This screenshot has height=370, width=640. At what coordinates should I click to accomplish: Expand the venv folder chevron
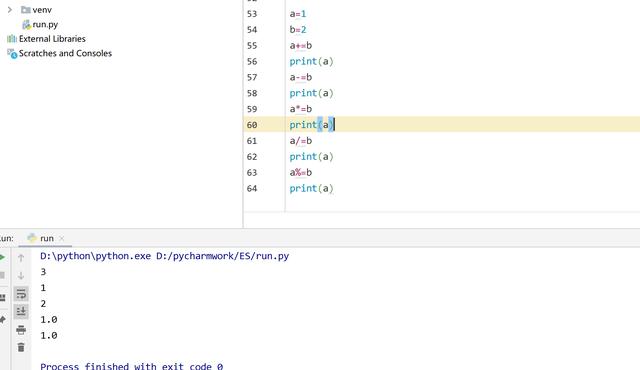coord(10,9)
